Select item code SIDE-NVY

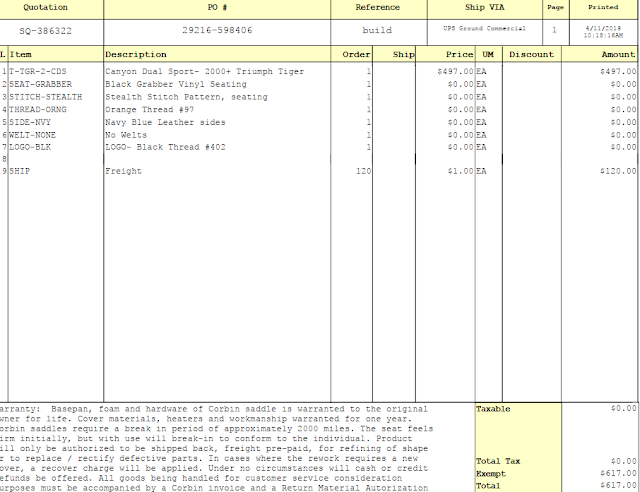point(30,122)
